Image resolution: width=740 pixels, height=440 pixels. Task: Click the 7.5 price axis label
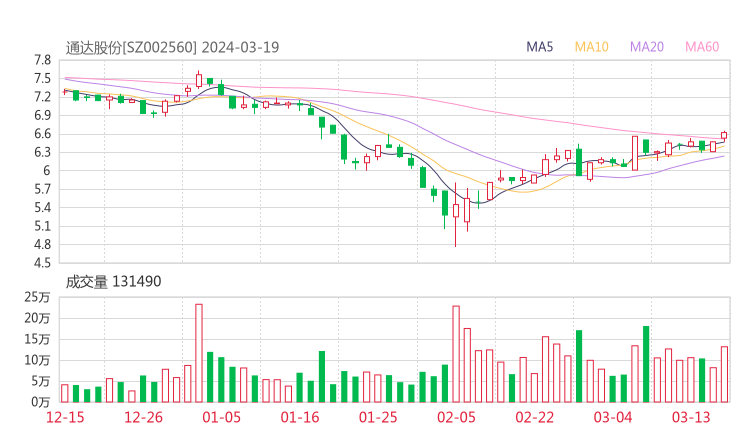42,78
